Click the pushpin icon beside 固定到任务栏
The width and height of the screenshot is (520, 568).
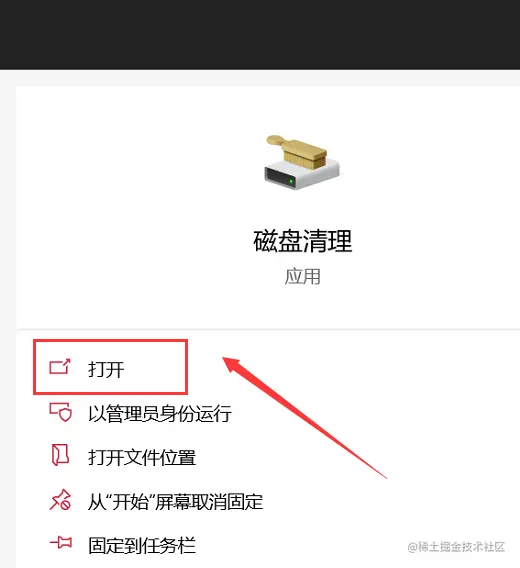coord(61,543)
